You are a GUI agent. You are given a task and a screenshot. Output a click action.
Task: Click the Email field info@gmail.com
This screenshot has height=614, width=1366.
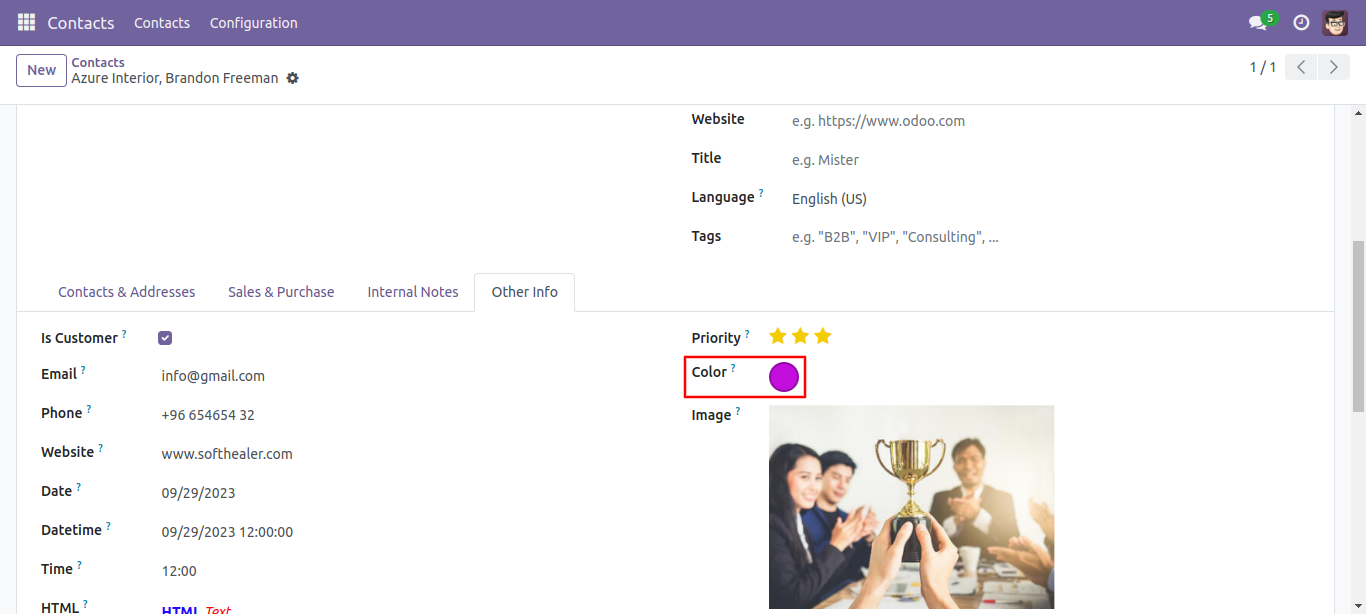coord(213,376)
